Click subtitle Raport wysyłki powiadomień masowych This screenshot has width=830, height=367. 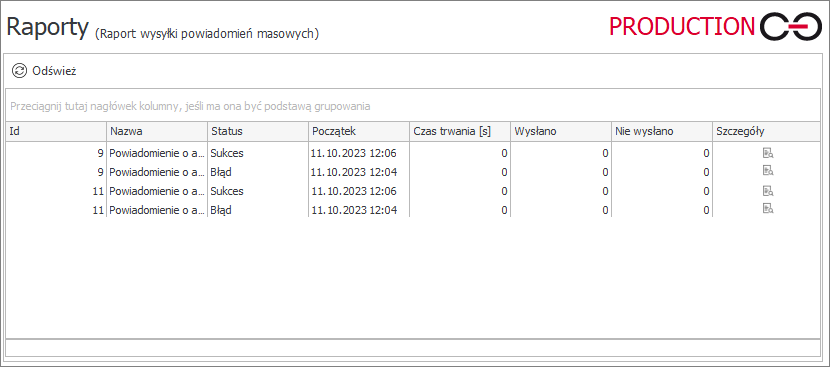point(207,34)
